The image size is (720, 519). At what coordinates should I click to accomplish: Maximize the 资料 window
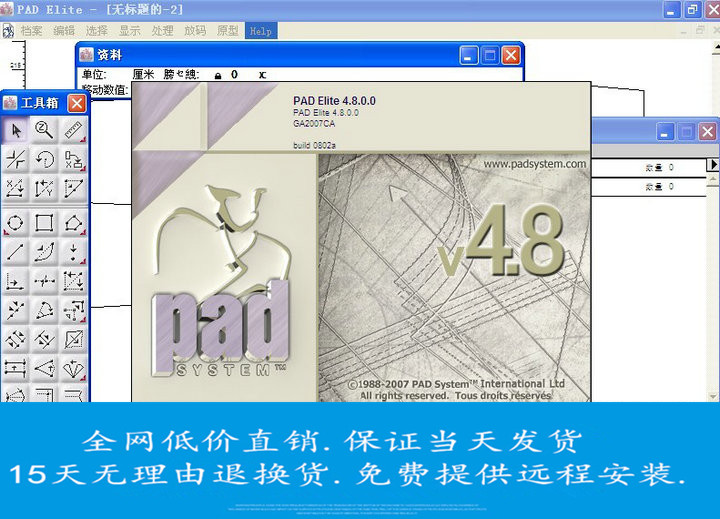click(x=489, y=56)
